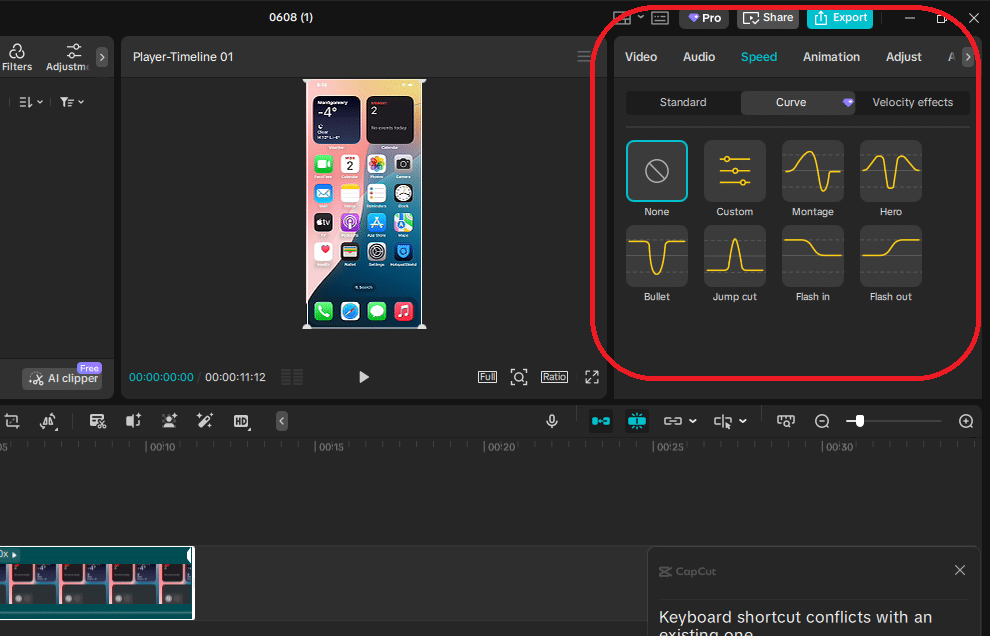Open the Custom speed curve editor

point(734,171)
